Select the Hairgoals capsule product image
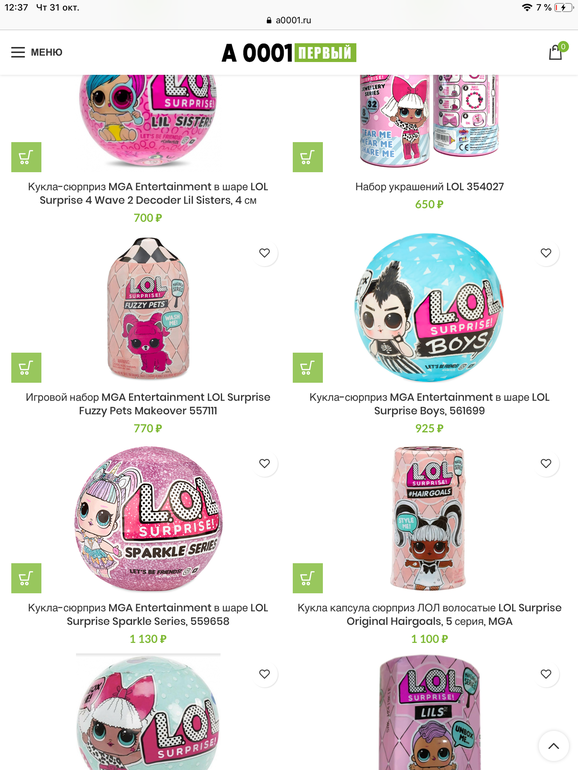The height and width of the screenshot is (770, 578). (x=429, y=518)
